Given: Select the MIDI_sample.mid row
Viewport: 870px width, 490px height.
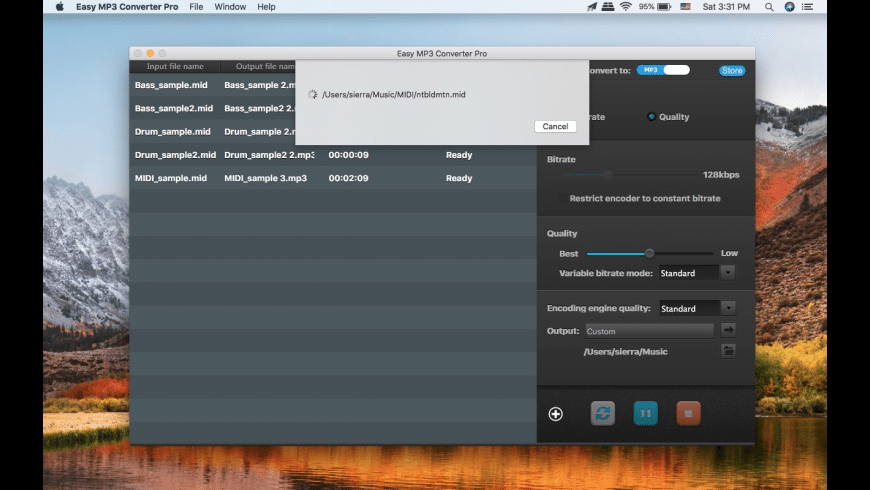Looking at the screenshot, I should tap(333, 178).
